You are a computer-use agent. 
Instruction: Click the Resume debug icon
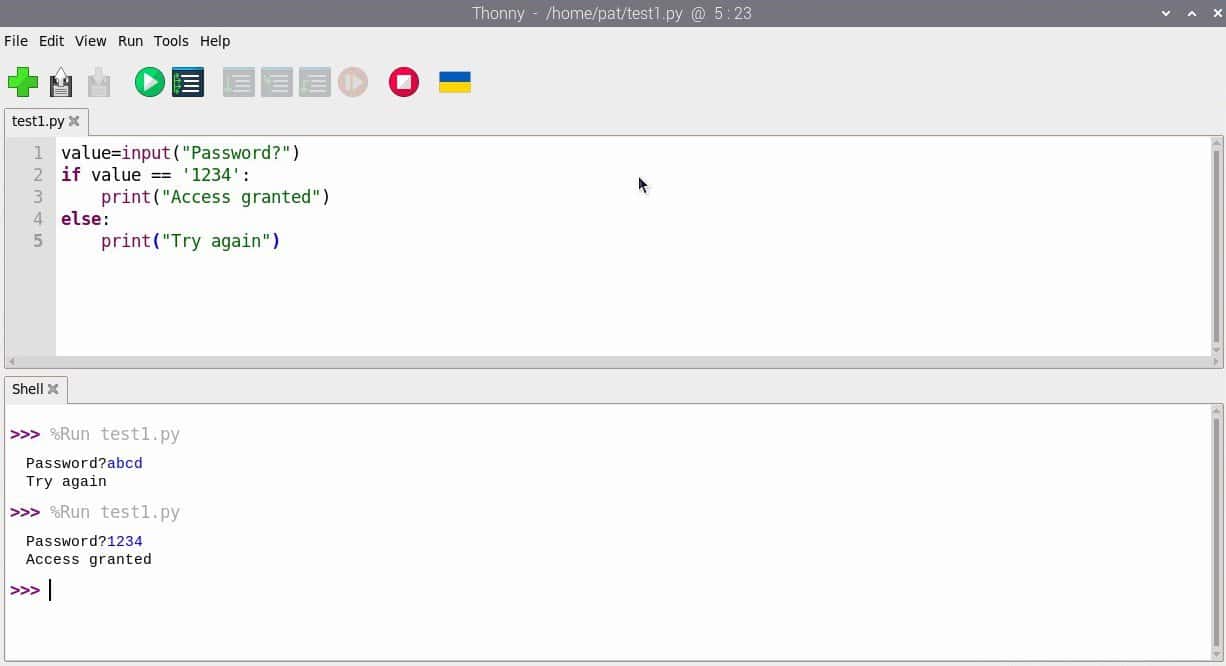click(x=353, y=82)
